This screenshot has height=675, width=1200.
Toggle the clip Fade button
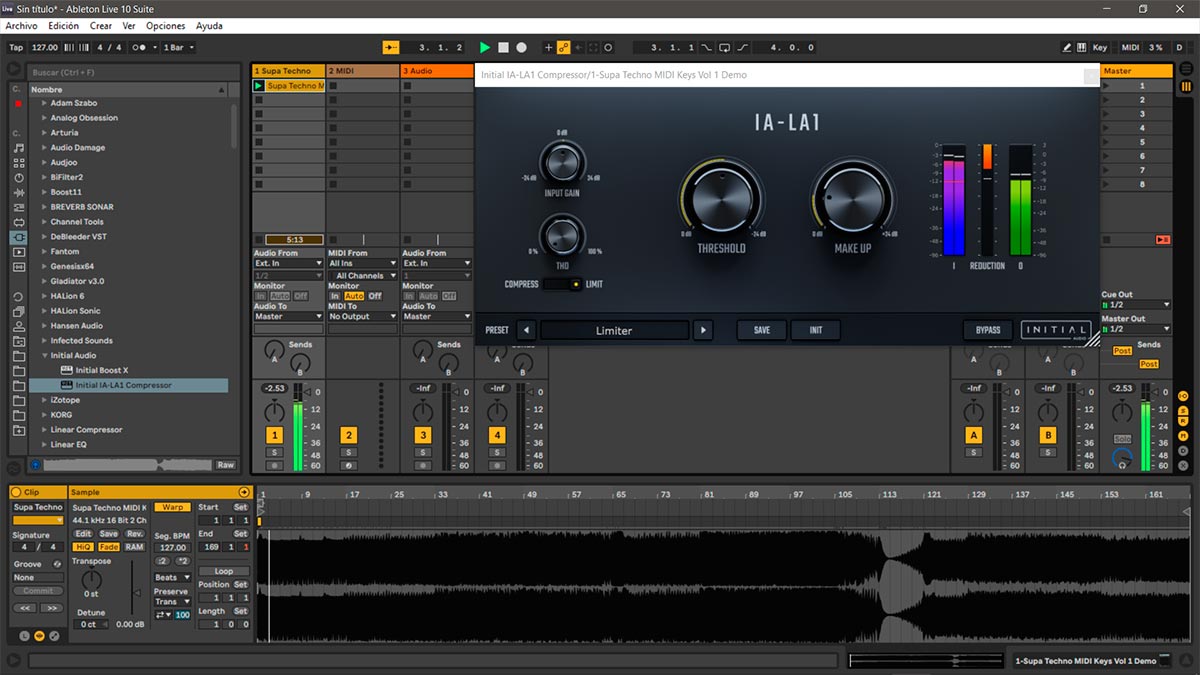coord(108,547)
